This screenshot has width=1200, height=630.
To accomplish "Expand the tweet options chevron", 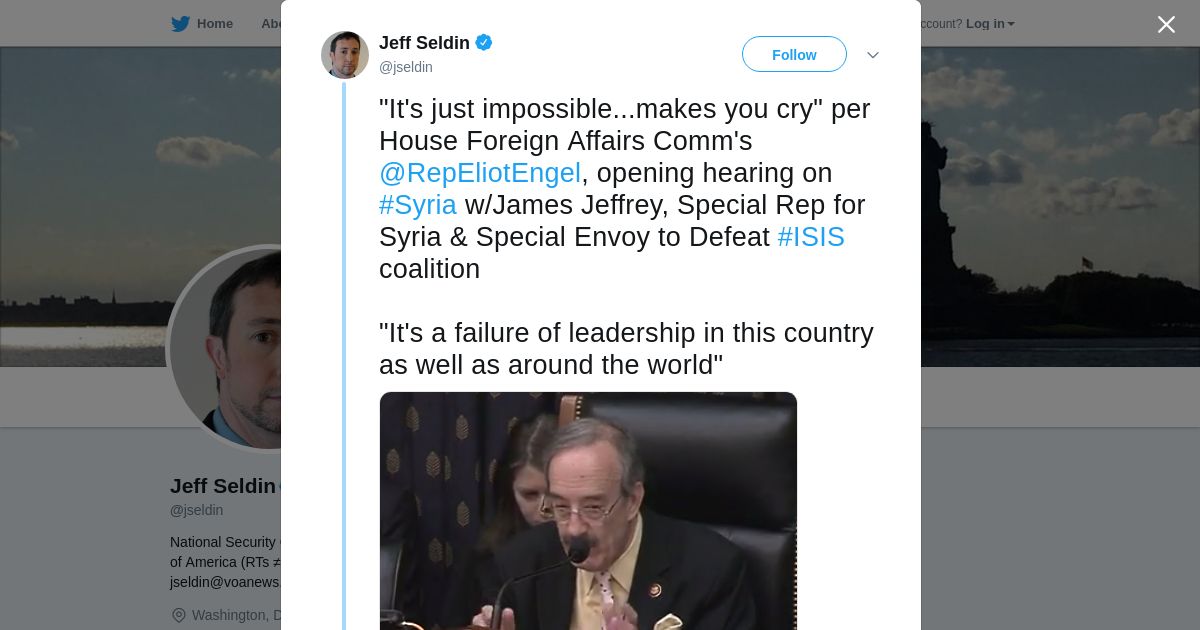I will point(873,55).
